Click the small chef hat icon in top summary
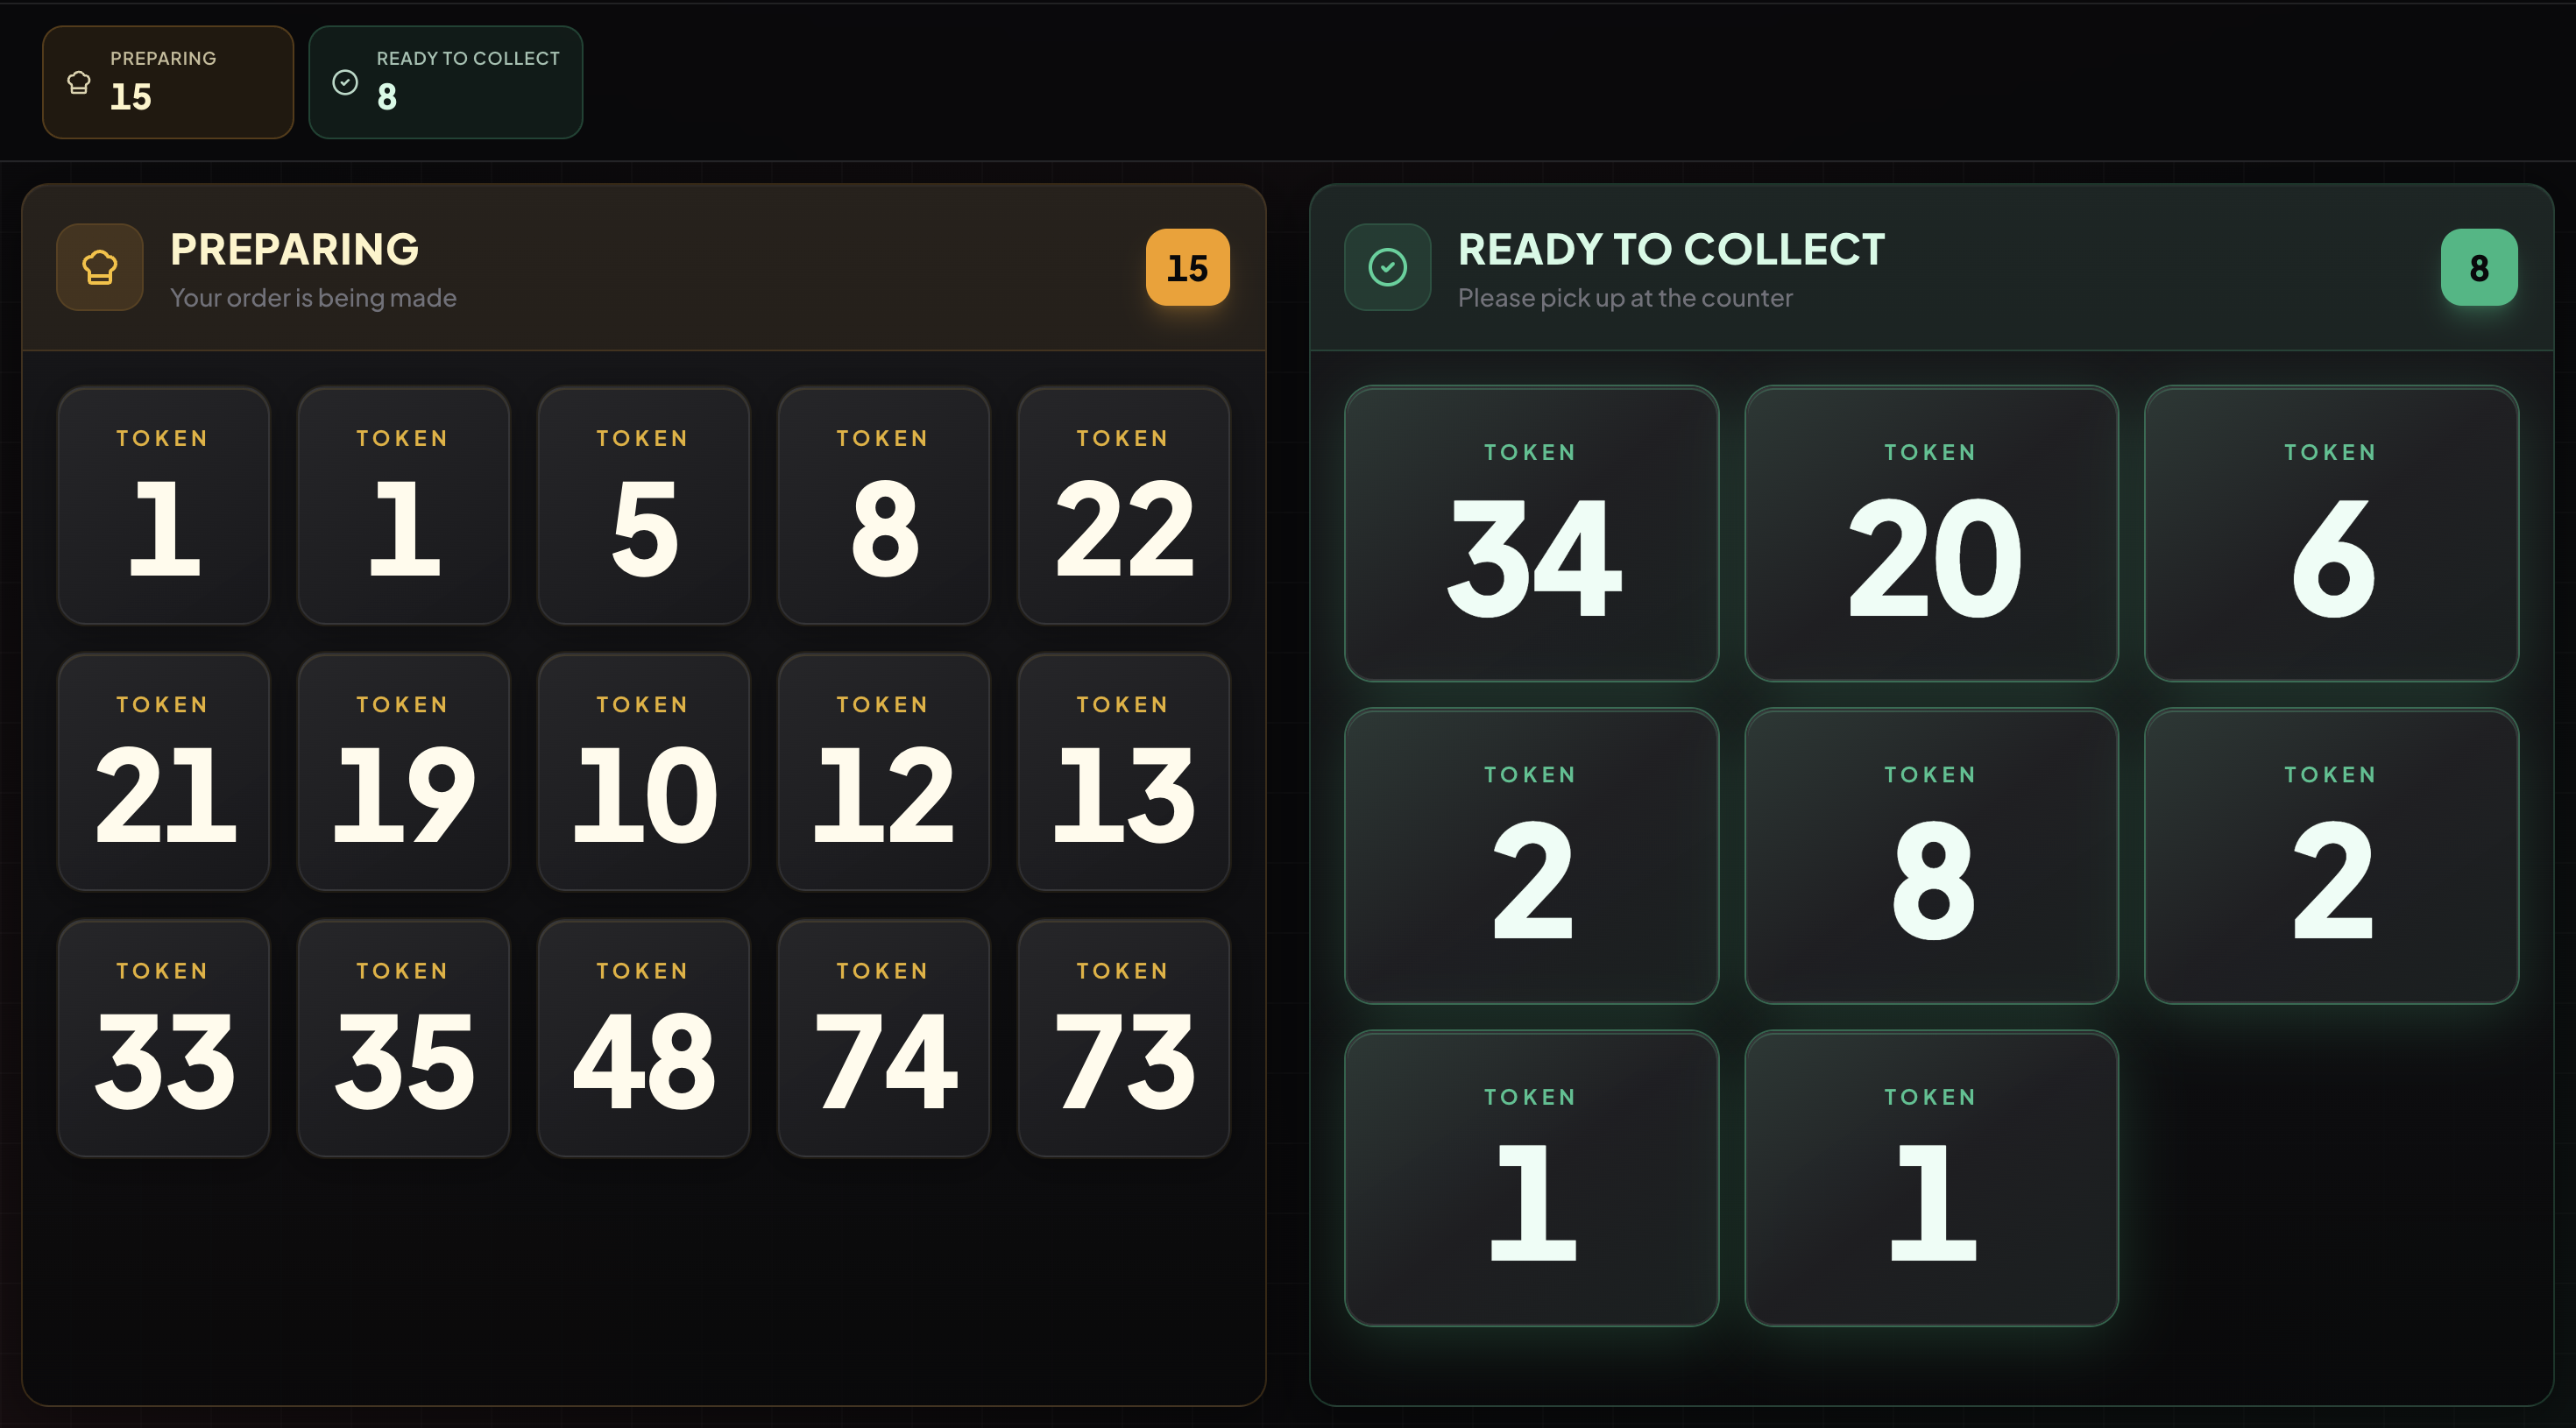The width and height of the screenshot is (2576, 1428). tap(79, 82)
